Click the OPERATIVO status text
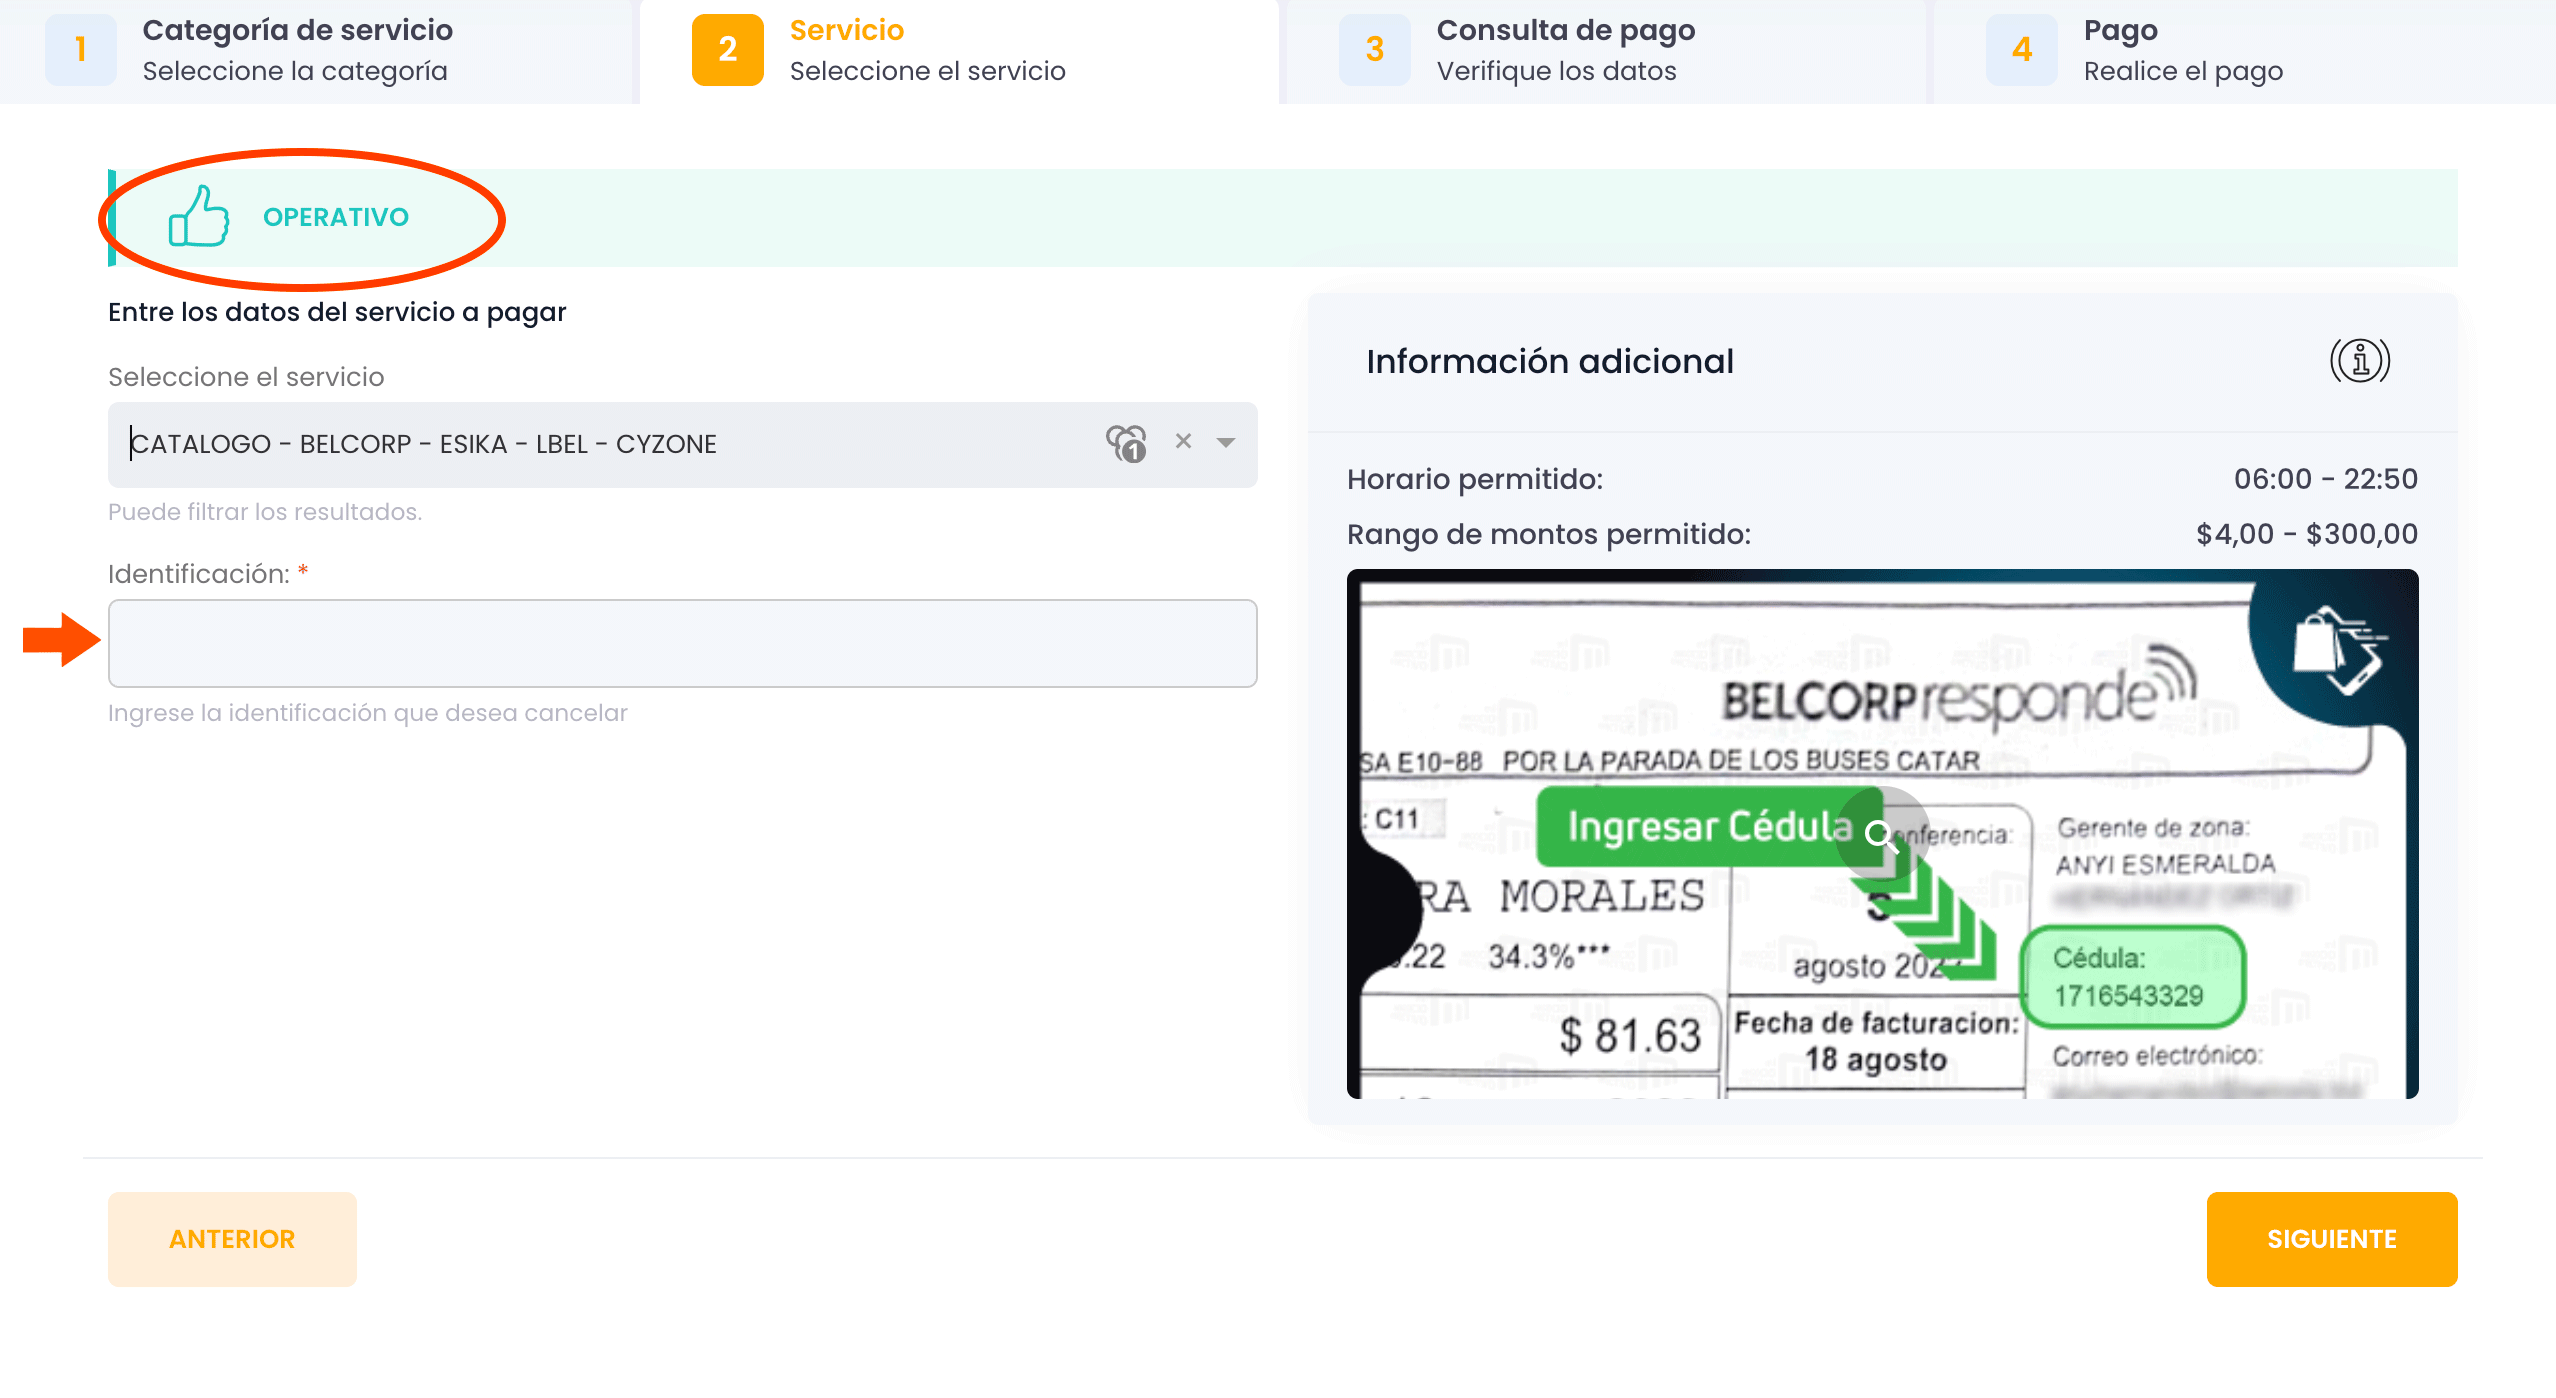The image size is (2556, 1398). click(336, 217)
